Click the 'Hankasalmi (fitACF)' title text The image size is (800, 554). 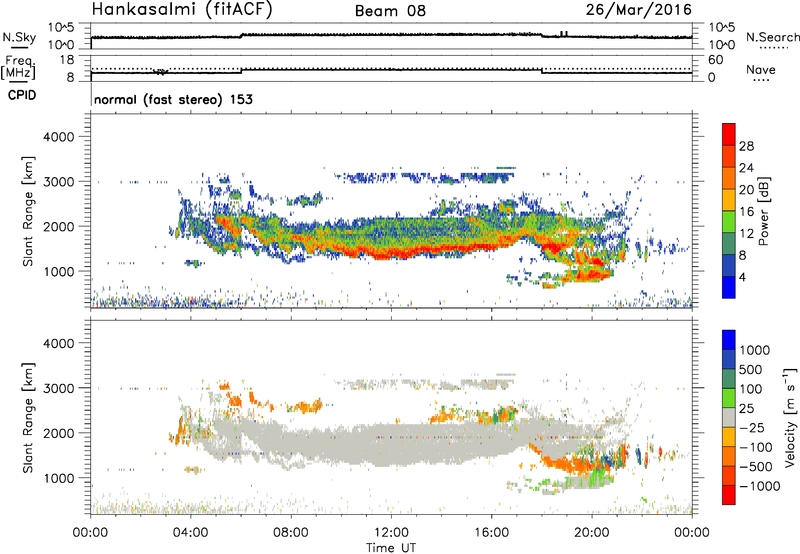(x=182, y=10)
